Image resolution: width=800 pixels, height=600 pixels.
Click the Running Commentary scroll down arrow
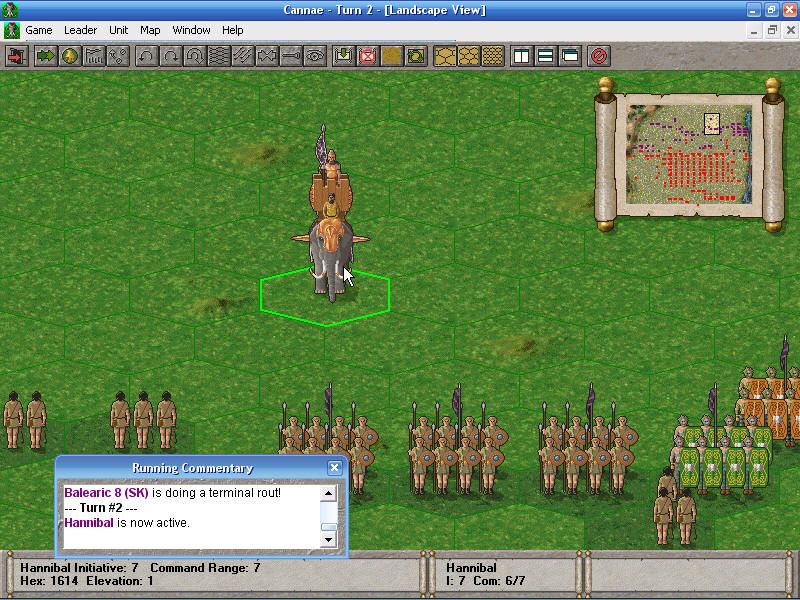tap(328, 540)
